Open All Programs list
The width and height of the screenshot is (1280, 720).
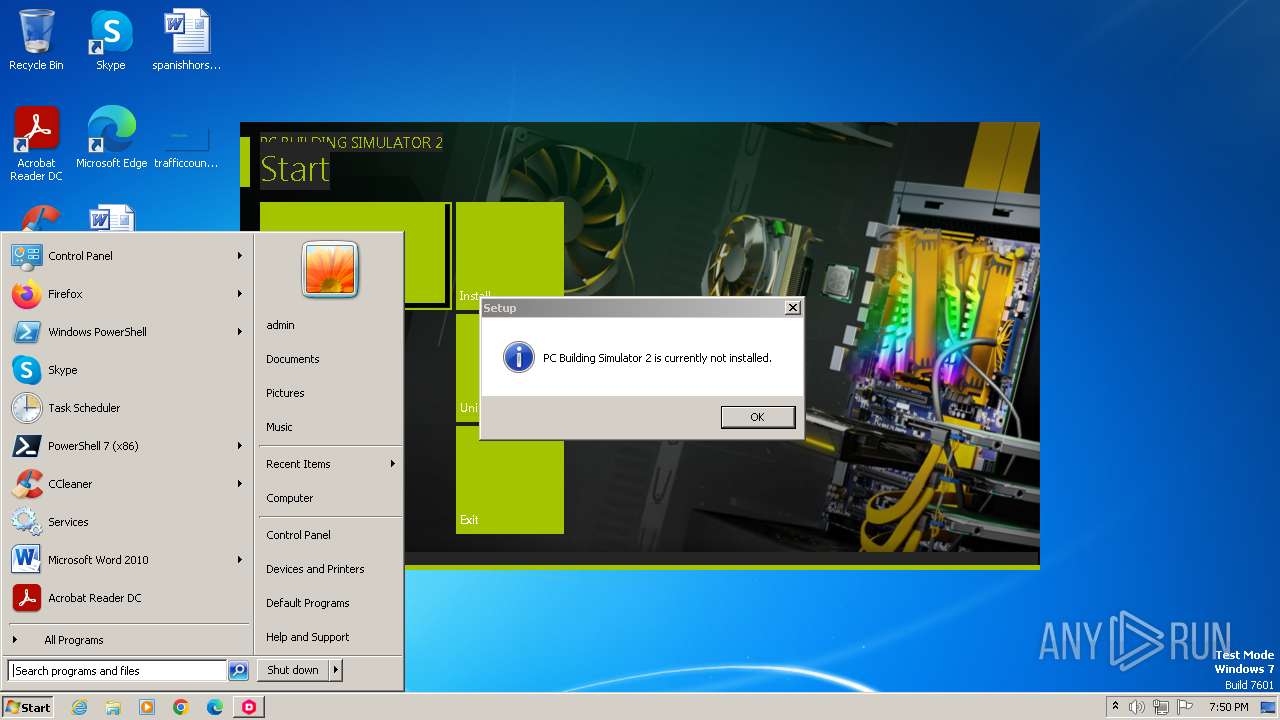(x=126, y=640)
